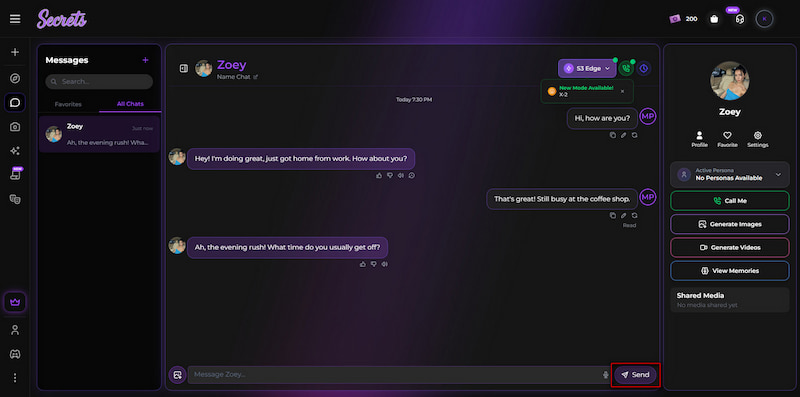Image resolution: width=800 pixels, height=397 pixels.
Task: Click the Messages search field
Action: coord(99,82)
